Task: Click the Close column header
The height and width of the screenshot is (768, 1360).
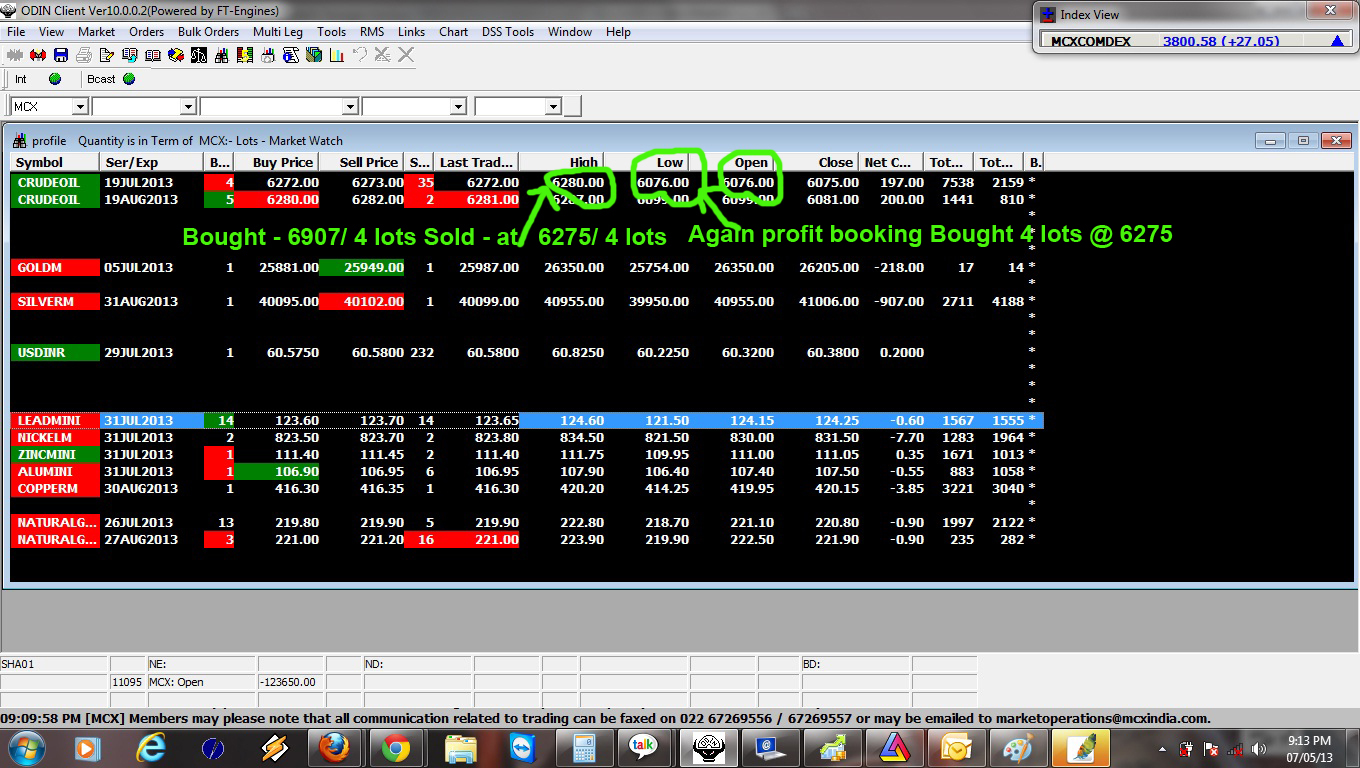Action: (818, 162)
